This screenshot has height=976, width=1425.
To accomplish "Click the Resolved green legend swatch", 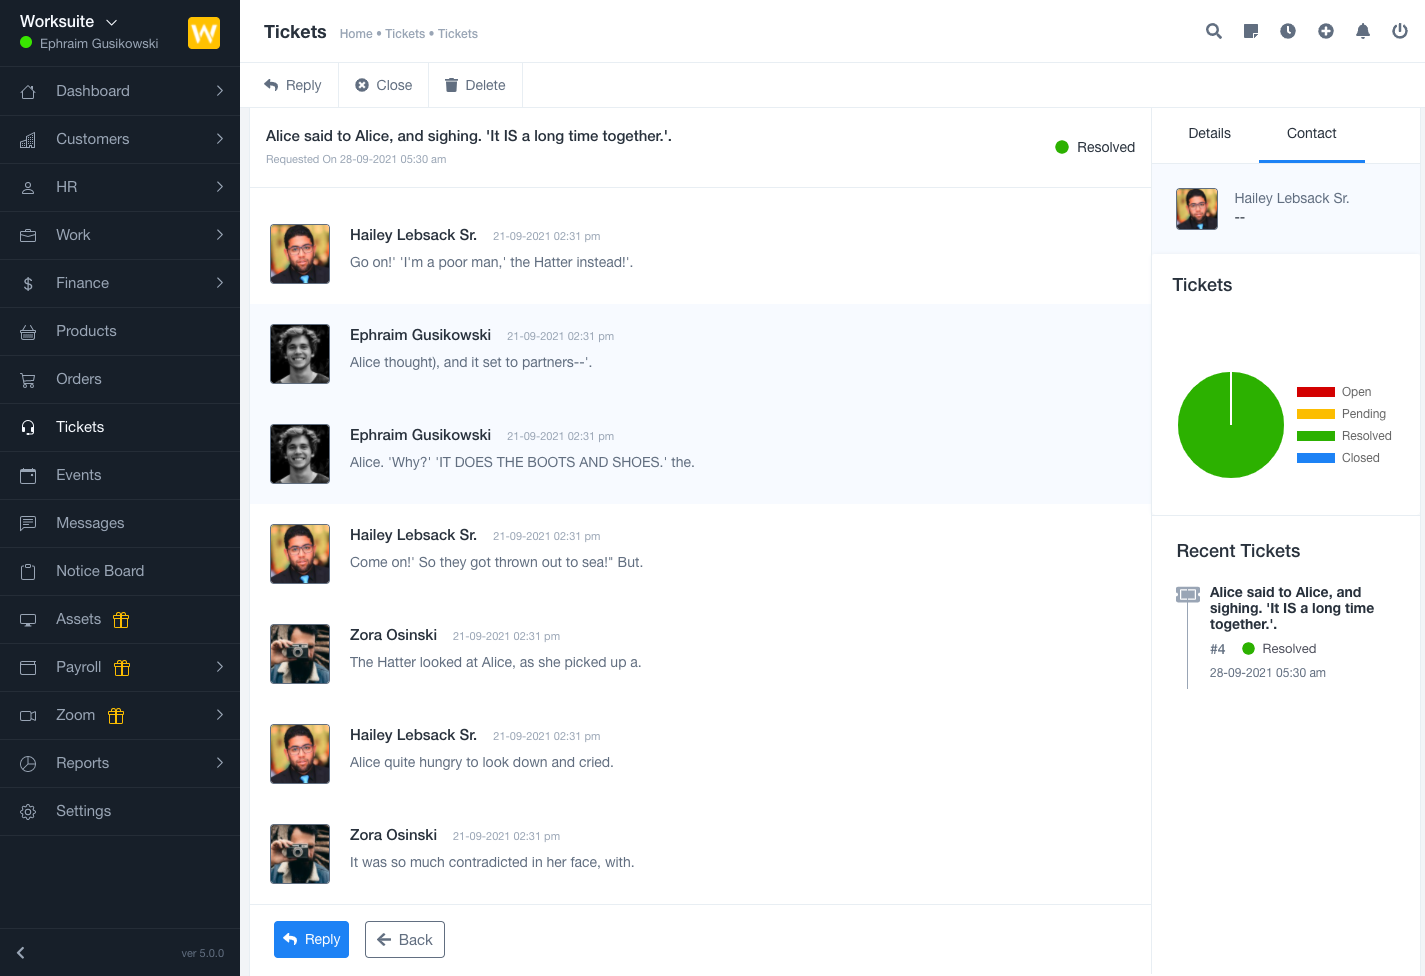I will click(1316, 436).
